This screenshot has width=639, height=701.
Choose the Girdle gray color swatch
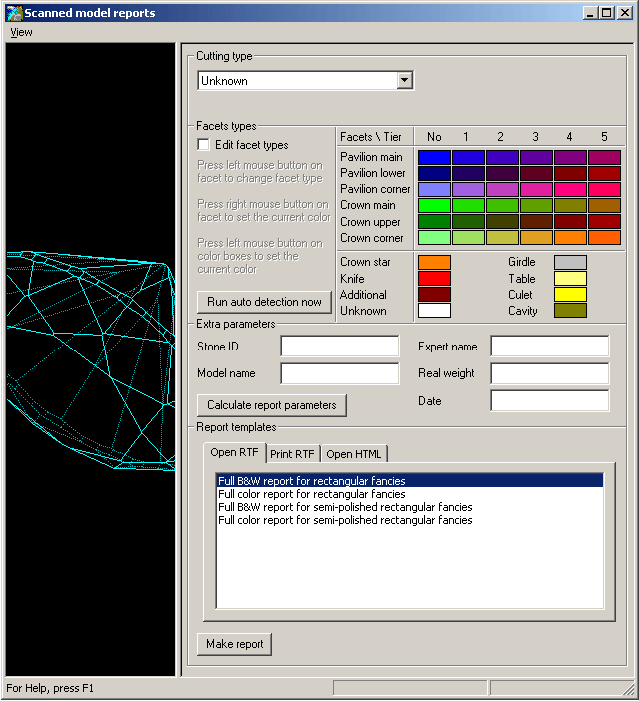click(x=570, y=262)
